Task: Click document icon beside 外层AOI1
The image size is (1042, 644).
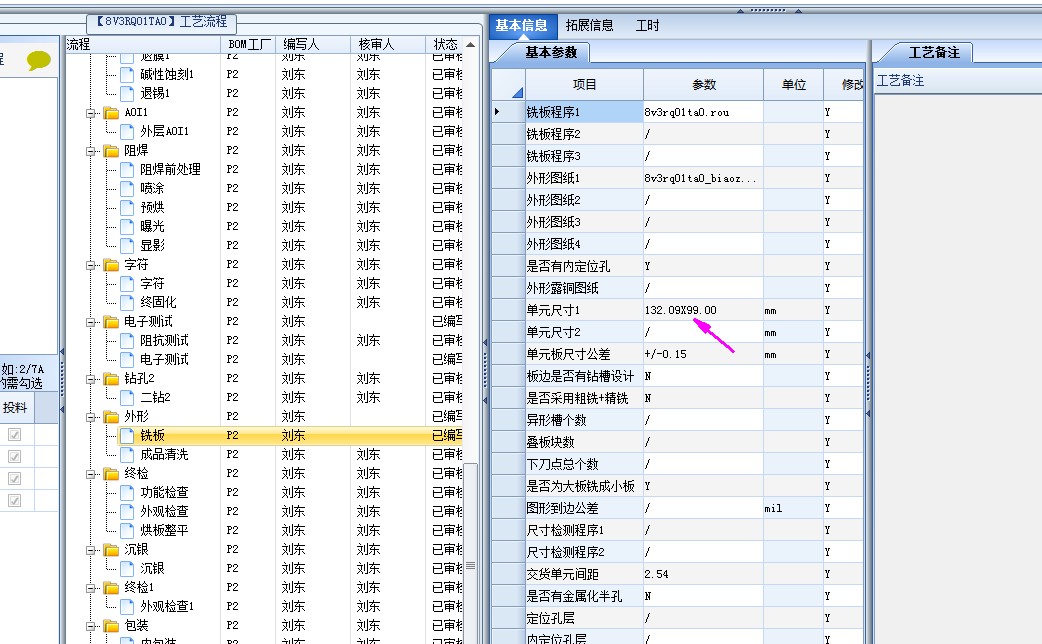Action: pos(127,132)
